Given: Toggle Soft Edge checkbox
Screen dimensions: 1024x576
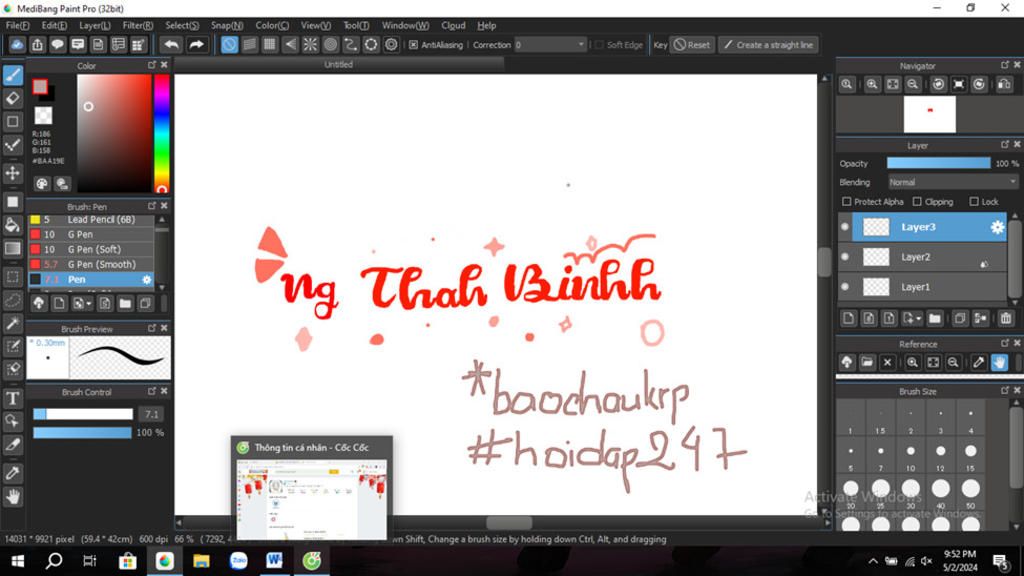Looking at the screenshot, I should pyautogui.click(x=599, y=44).
